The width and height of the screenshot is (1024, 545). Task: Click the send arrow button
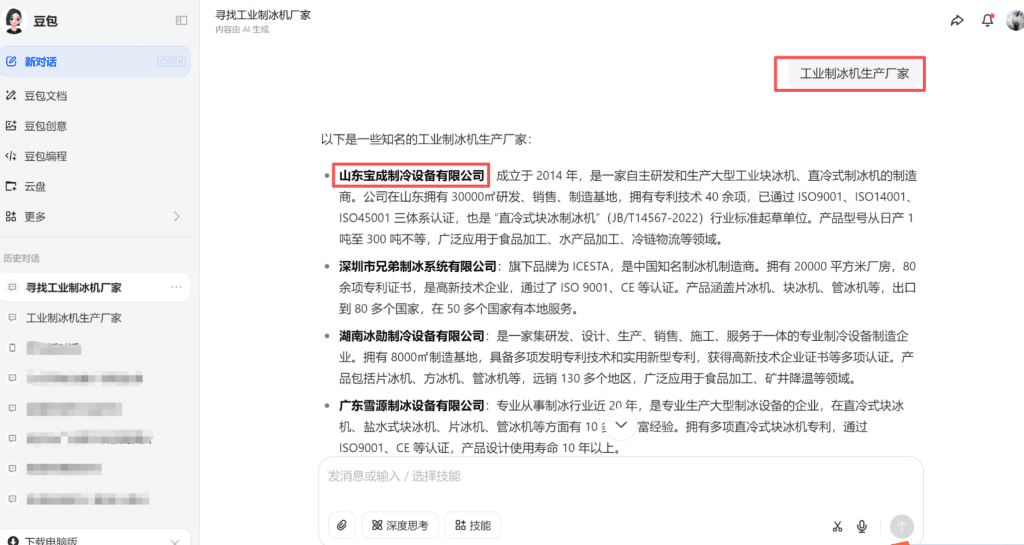coord(902,526)
